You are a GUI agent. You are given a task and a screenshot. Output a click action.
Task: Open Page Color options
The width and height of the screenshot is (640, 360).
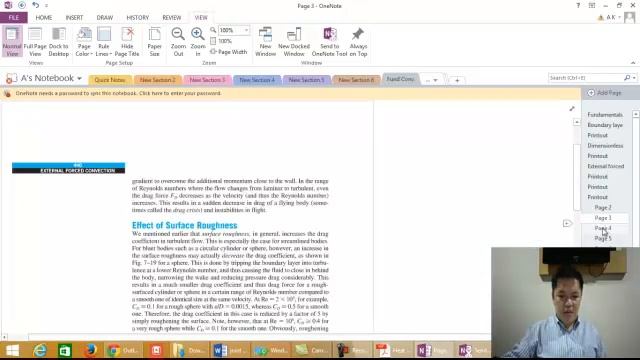[x=84, y=42]
